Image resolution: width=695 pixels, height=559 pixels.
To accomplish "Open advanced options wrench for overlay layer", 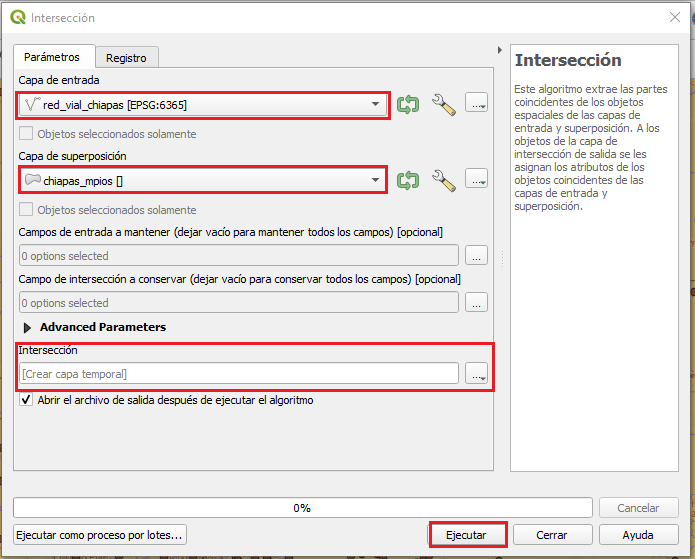I will click(443, 180).
